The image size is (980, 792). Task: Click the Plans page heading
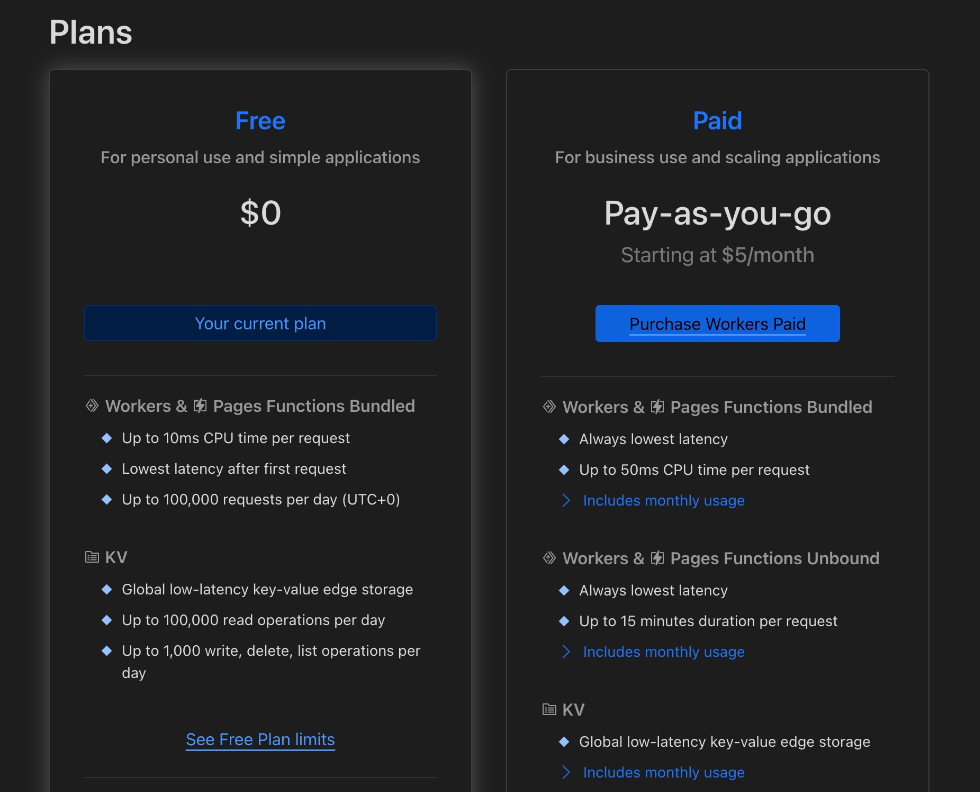91,33
